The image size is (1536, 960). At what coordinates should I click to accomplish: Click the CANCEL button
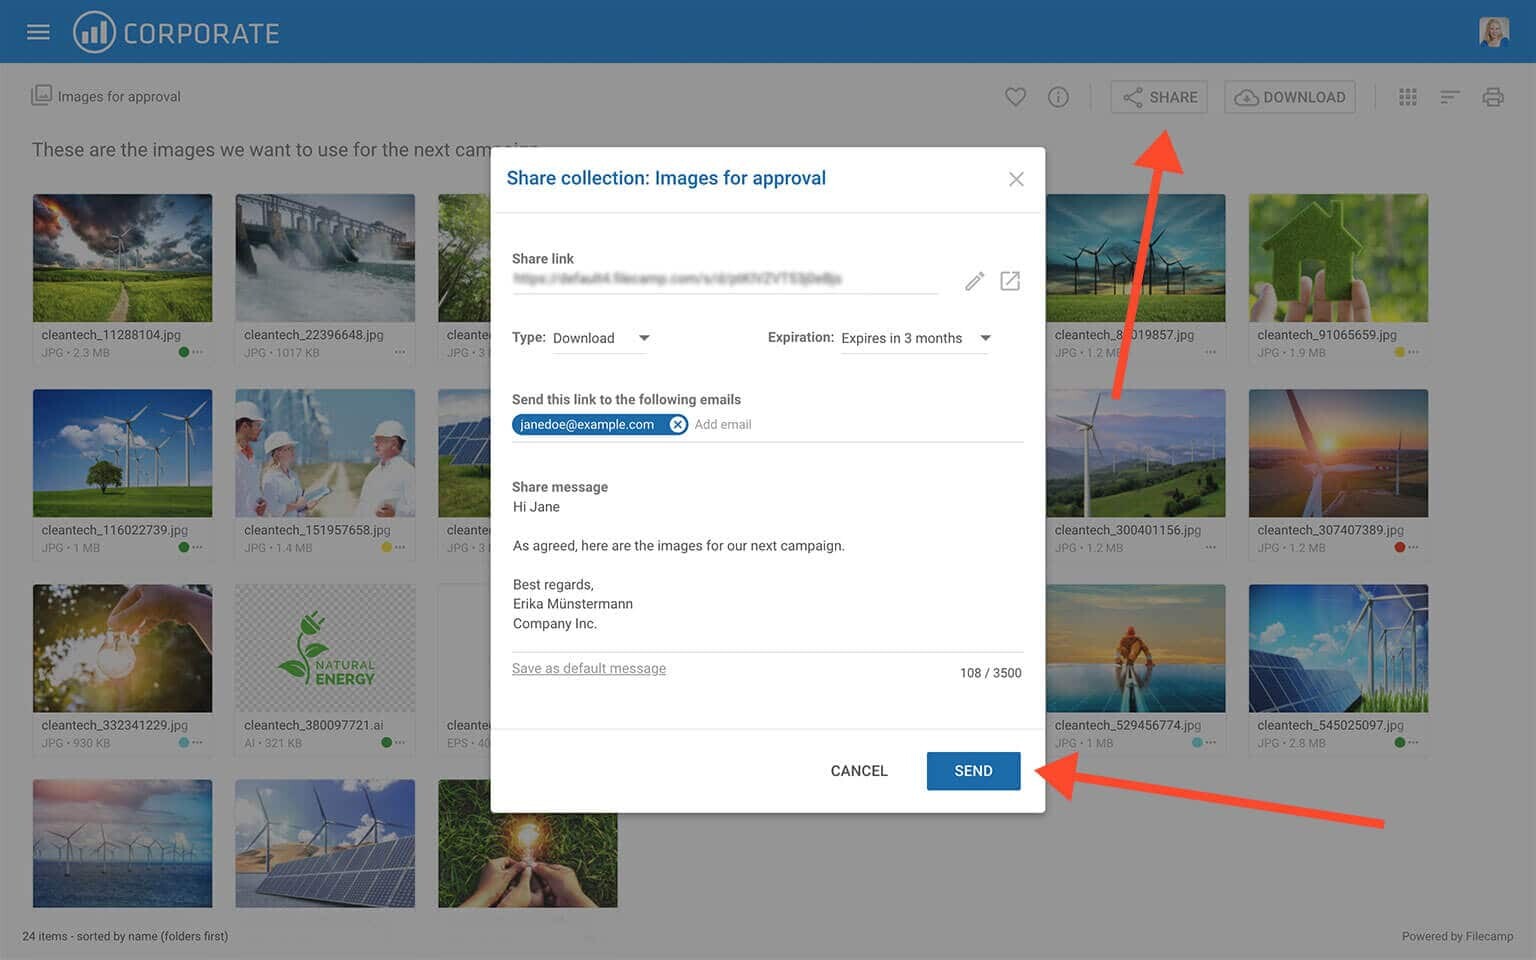859,771
